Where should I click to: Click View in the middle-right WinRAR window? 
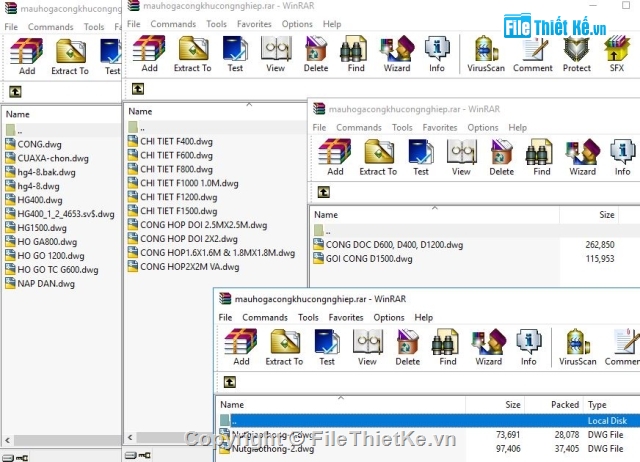(461, 157)
